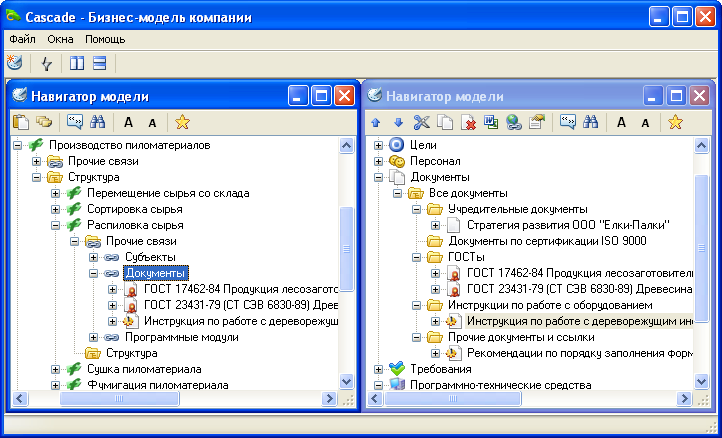Screen dimensions: 722x438
Task: Expand Перемещение сырья со склада node
Action: tap(55, 193)
